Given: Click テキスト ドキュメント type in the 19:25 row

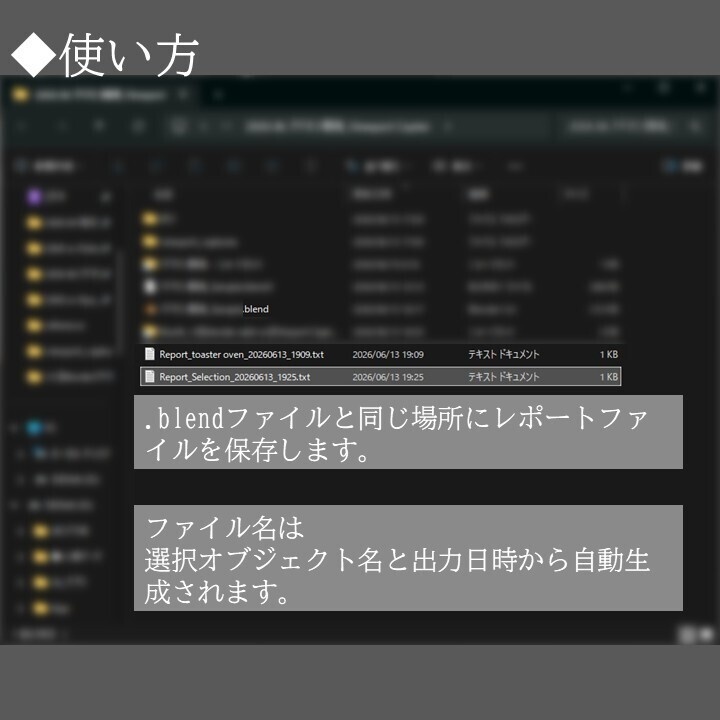Looking at the screenshot, I should pyautogui.click(x=504, y=377).
